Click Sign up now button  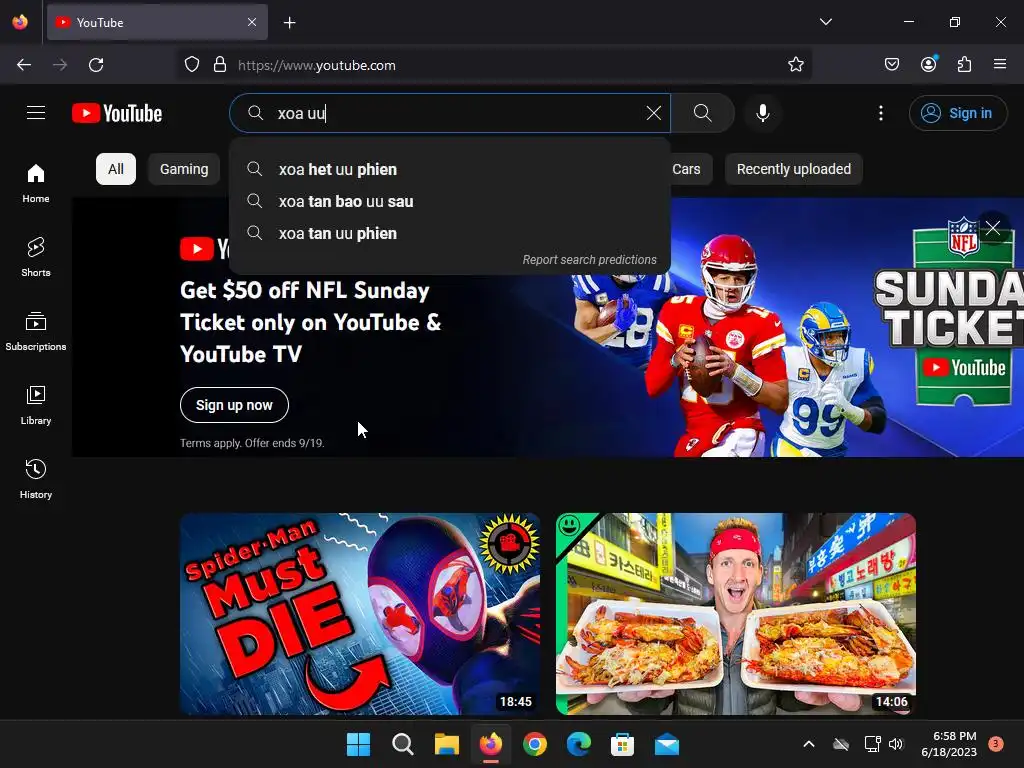234,405
